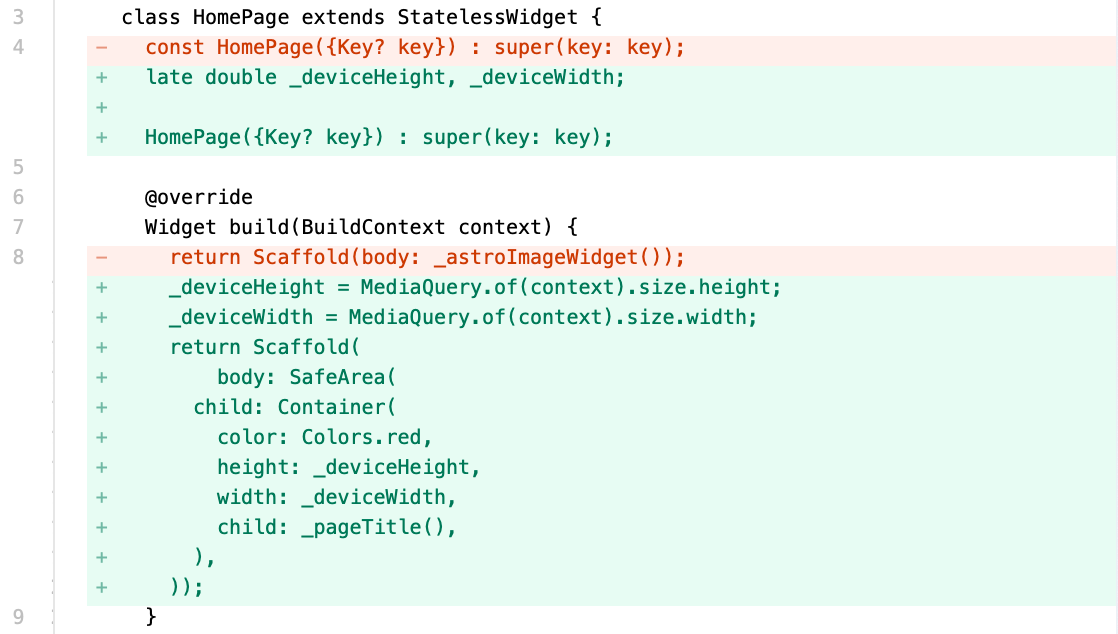1118x634 pixels.
Task: Click the minus marker on removed const HomePage line
Action: pos(101,47)
